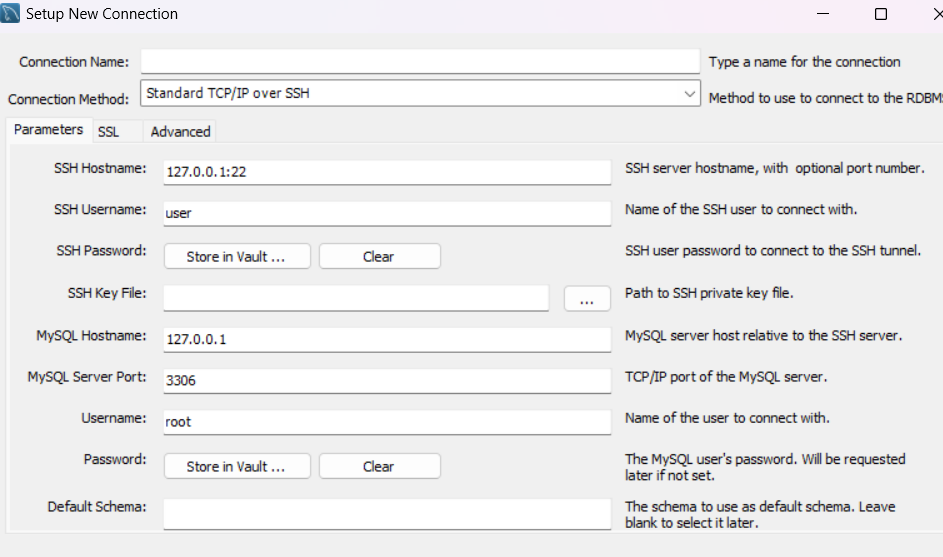Browse for SSH key file with ellipsis button

pos(587,298)
